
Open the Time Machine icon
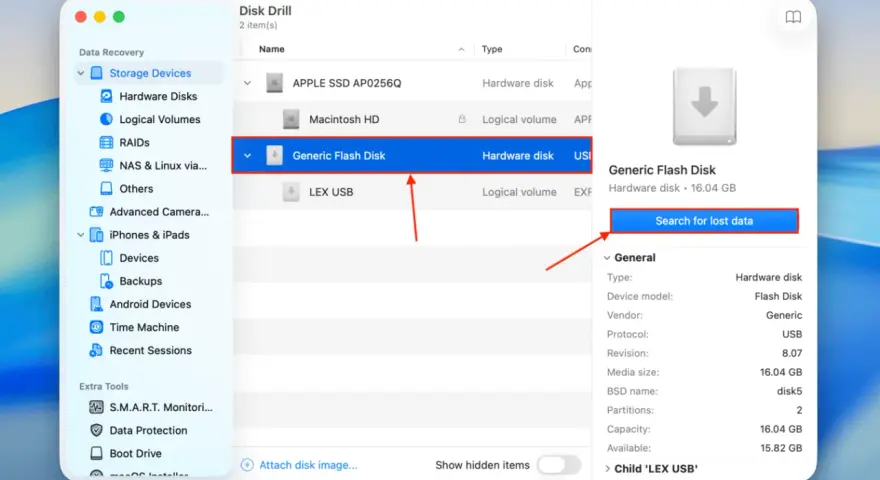(97, 327)
